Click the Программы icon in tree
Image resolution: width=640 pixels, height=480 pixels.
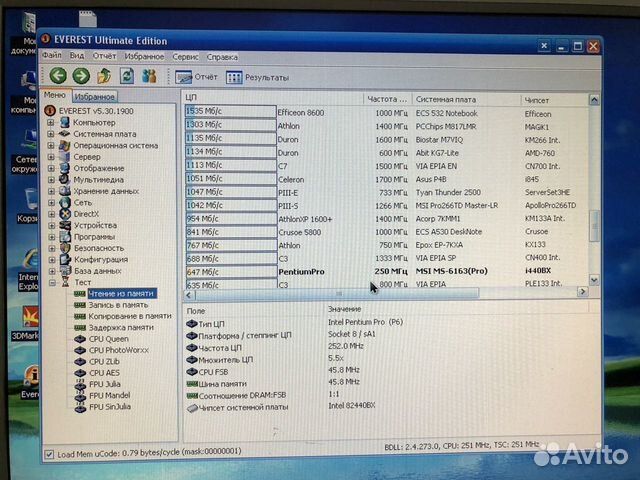(x=65, y=237)
